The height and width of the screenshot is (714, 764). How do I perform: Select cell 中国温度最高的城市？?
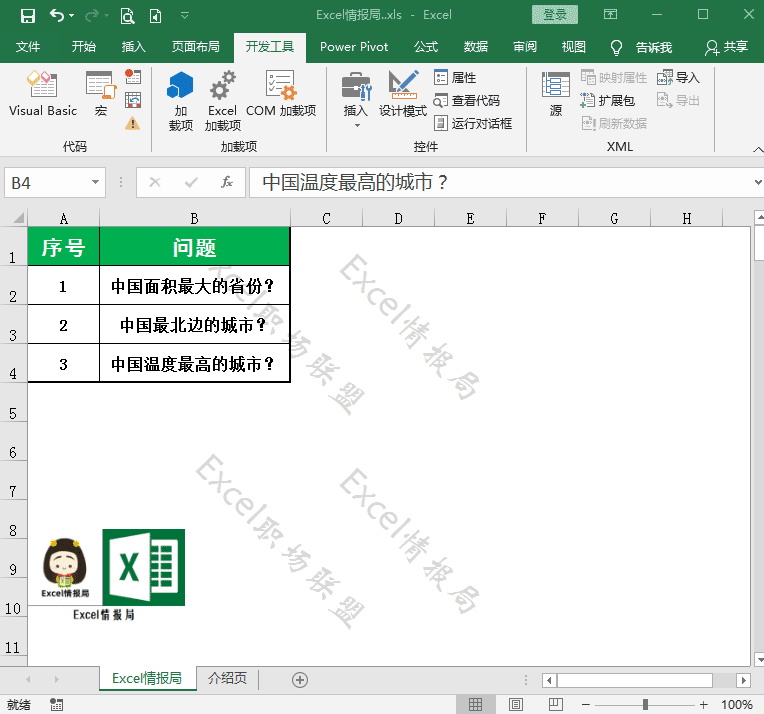[194, 364]
